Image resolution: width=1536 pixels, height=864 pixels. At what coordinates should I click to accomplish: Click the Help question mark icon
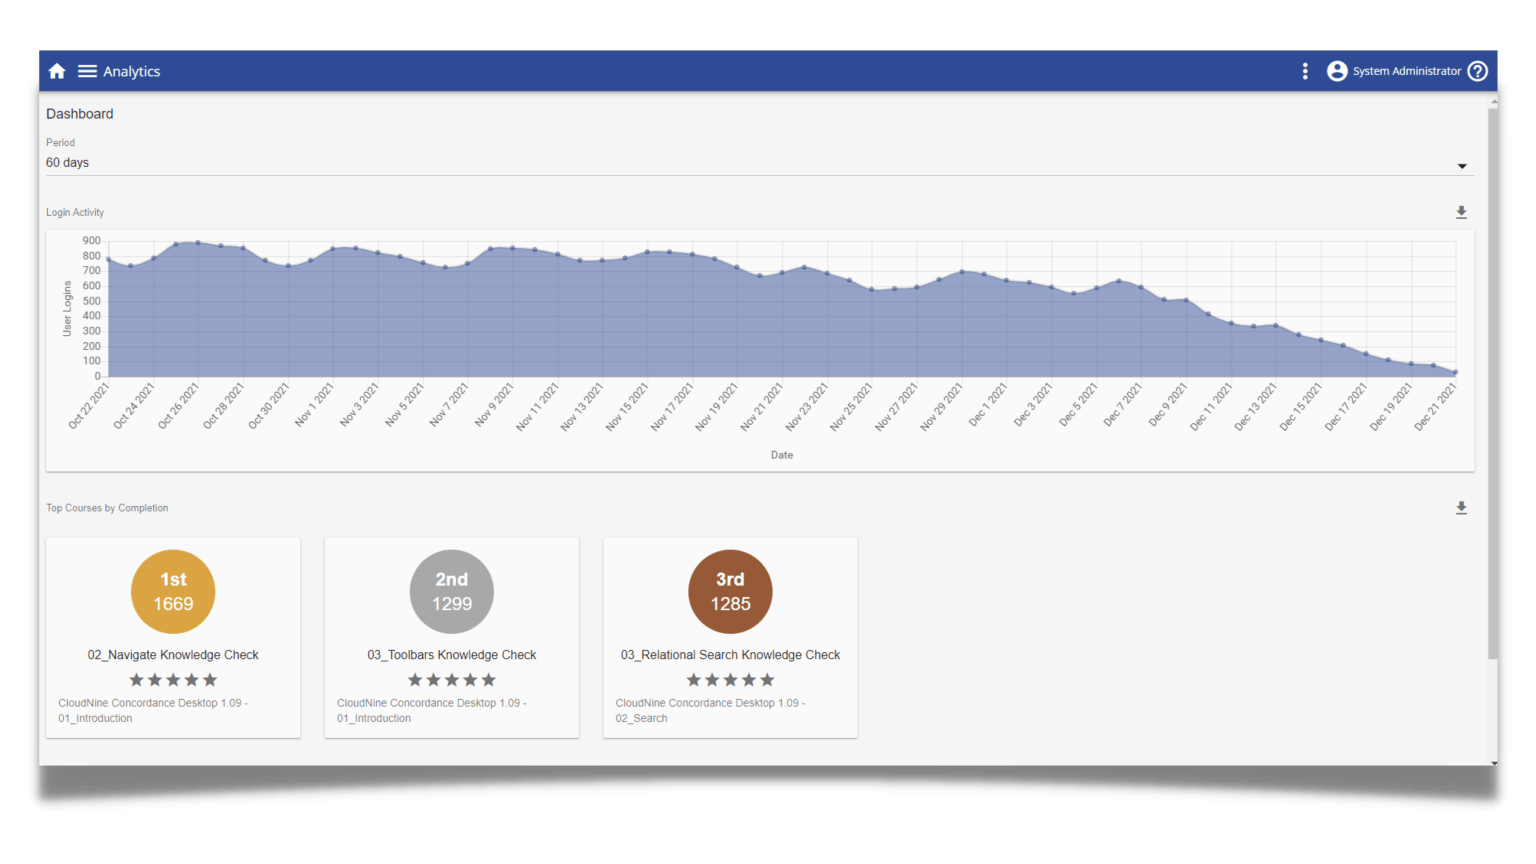[x=1478, y=70]
